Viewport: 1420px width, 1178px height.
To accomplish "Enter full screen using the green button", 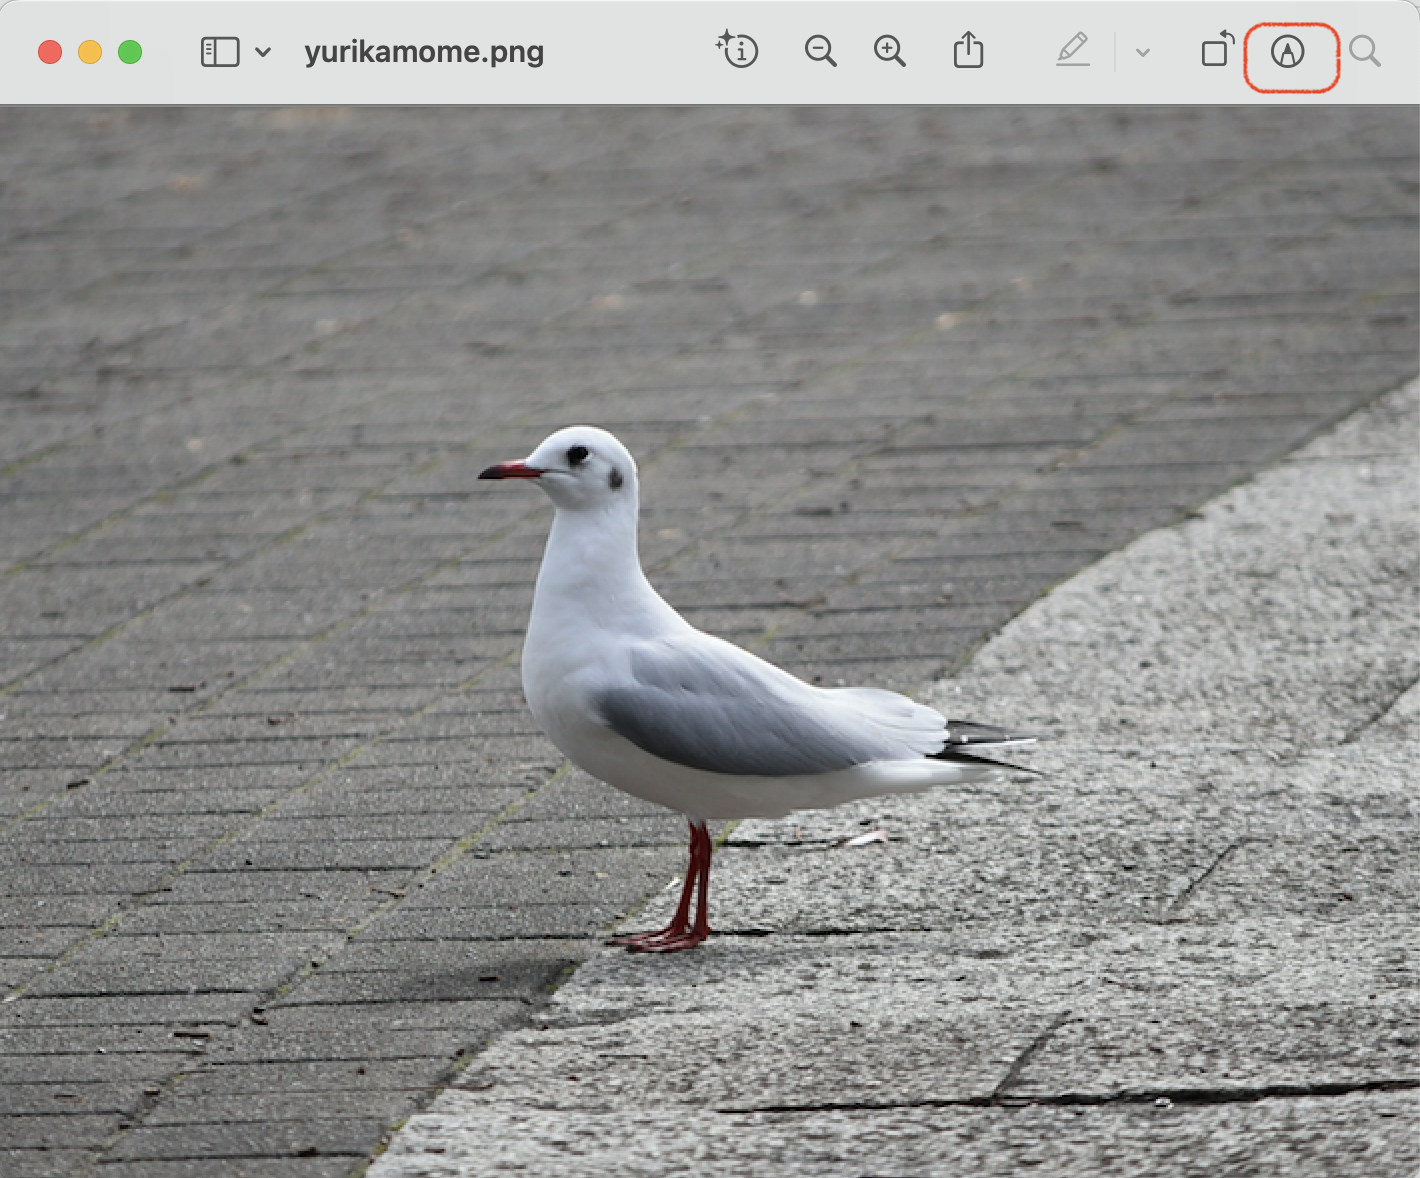I will pyautogui.click(x=130, y=52).
